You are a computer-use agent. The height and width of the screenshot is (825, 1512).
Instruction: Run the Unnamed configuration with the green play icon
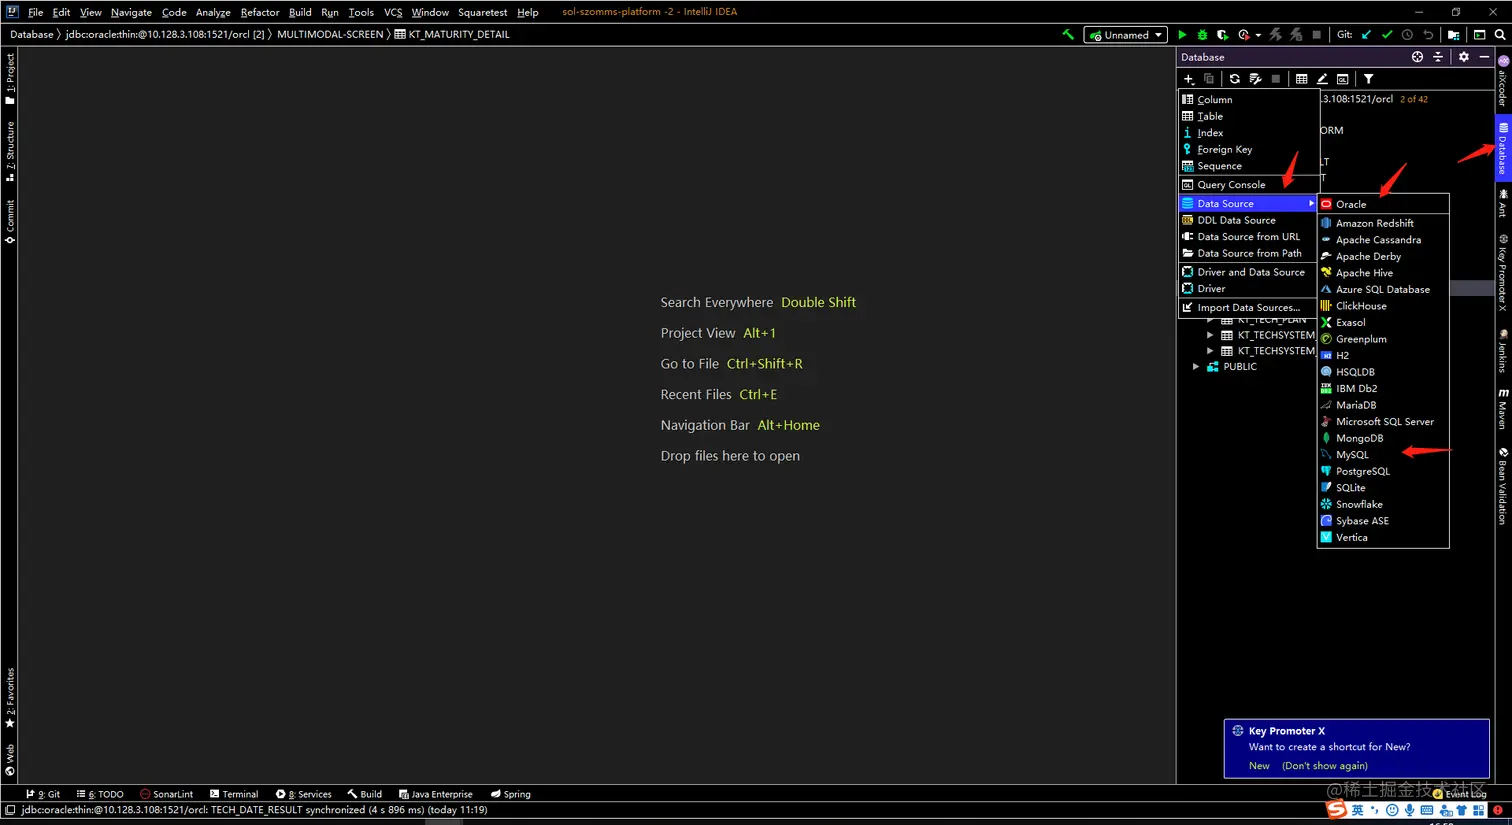coord(1182,34)
